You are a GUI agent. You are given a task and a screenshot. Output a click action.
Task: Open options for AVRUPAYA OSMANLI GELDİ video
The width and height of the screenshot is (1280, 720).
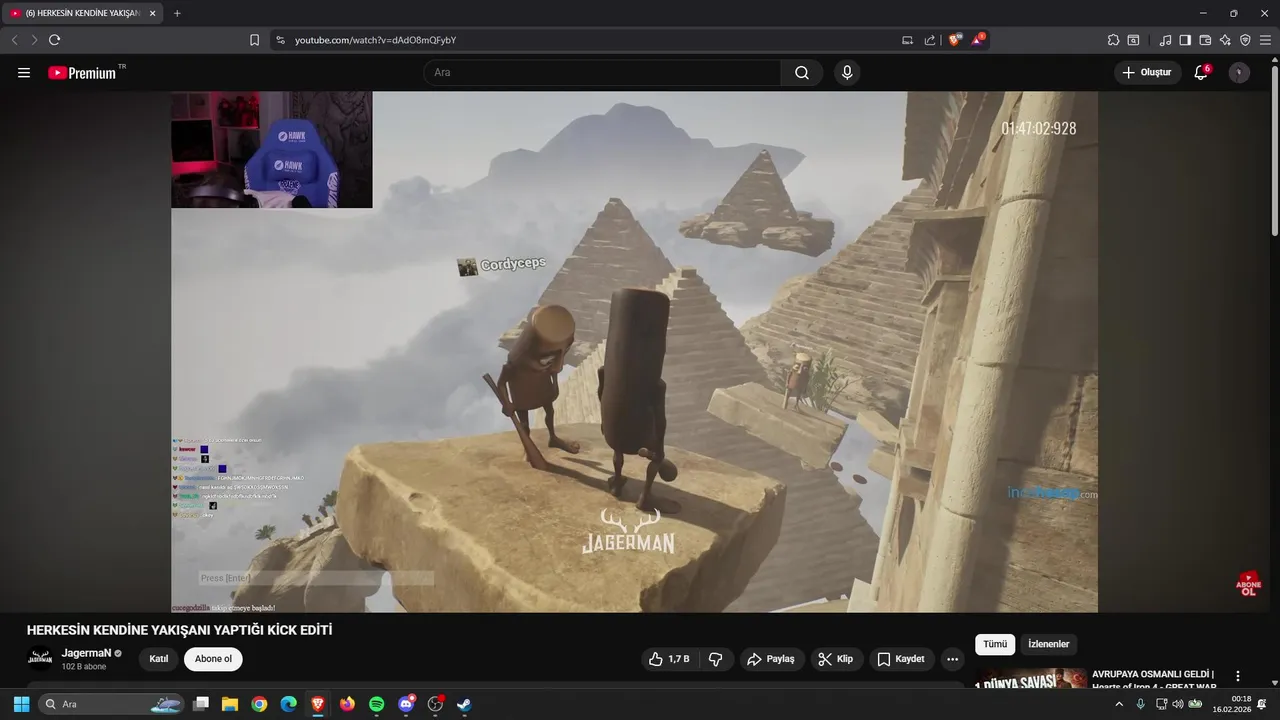click(x=1238, y=676)
